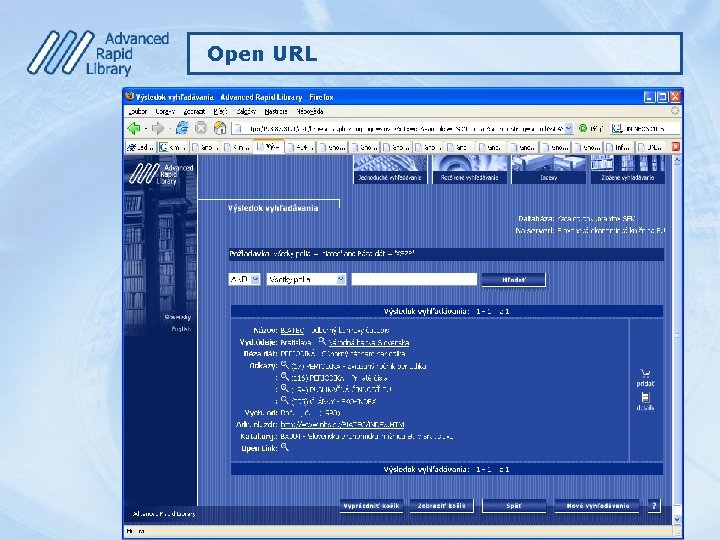Image resolution: width=720 pixels, height=540 pixels.
Task: Click the search engine icon in search box
Action: [617, 128]
